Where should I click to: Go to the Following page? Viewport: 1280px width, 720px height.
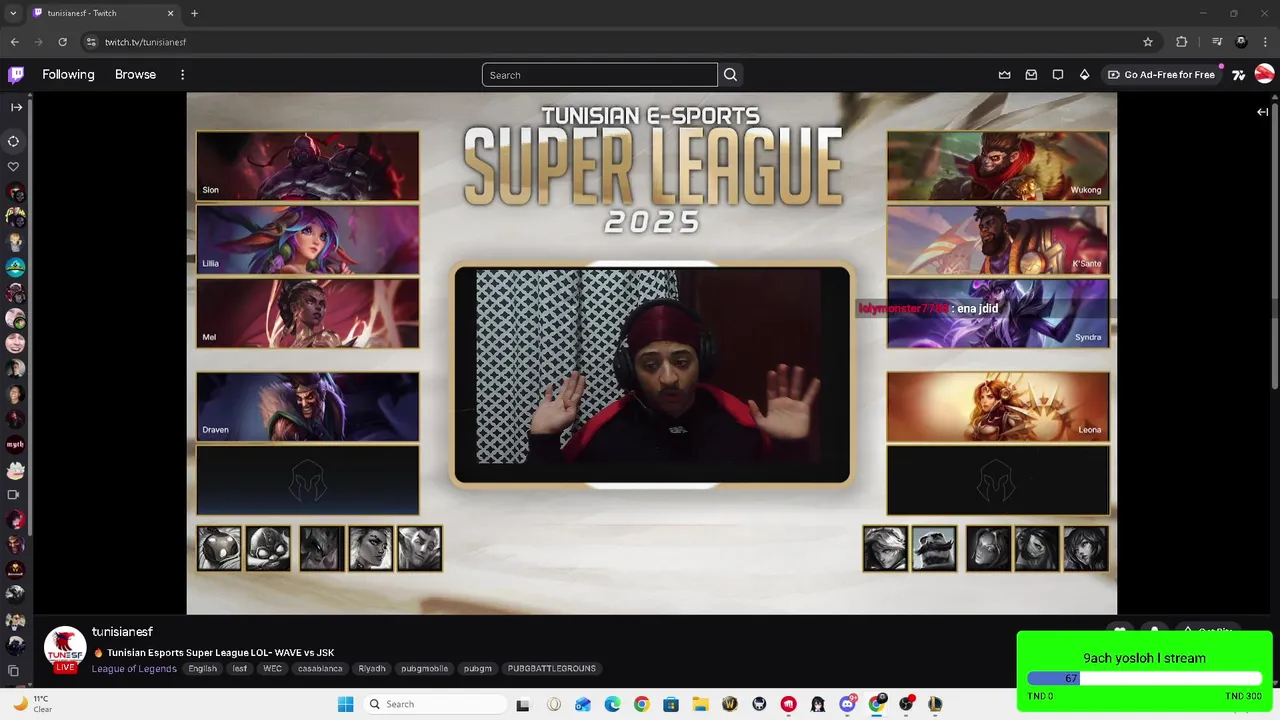tap(68, 75)
